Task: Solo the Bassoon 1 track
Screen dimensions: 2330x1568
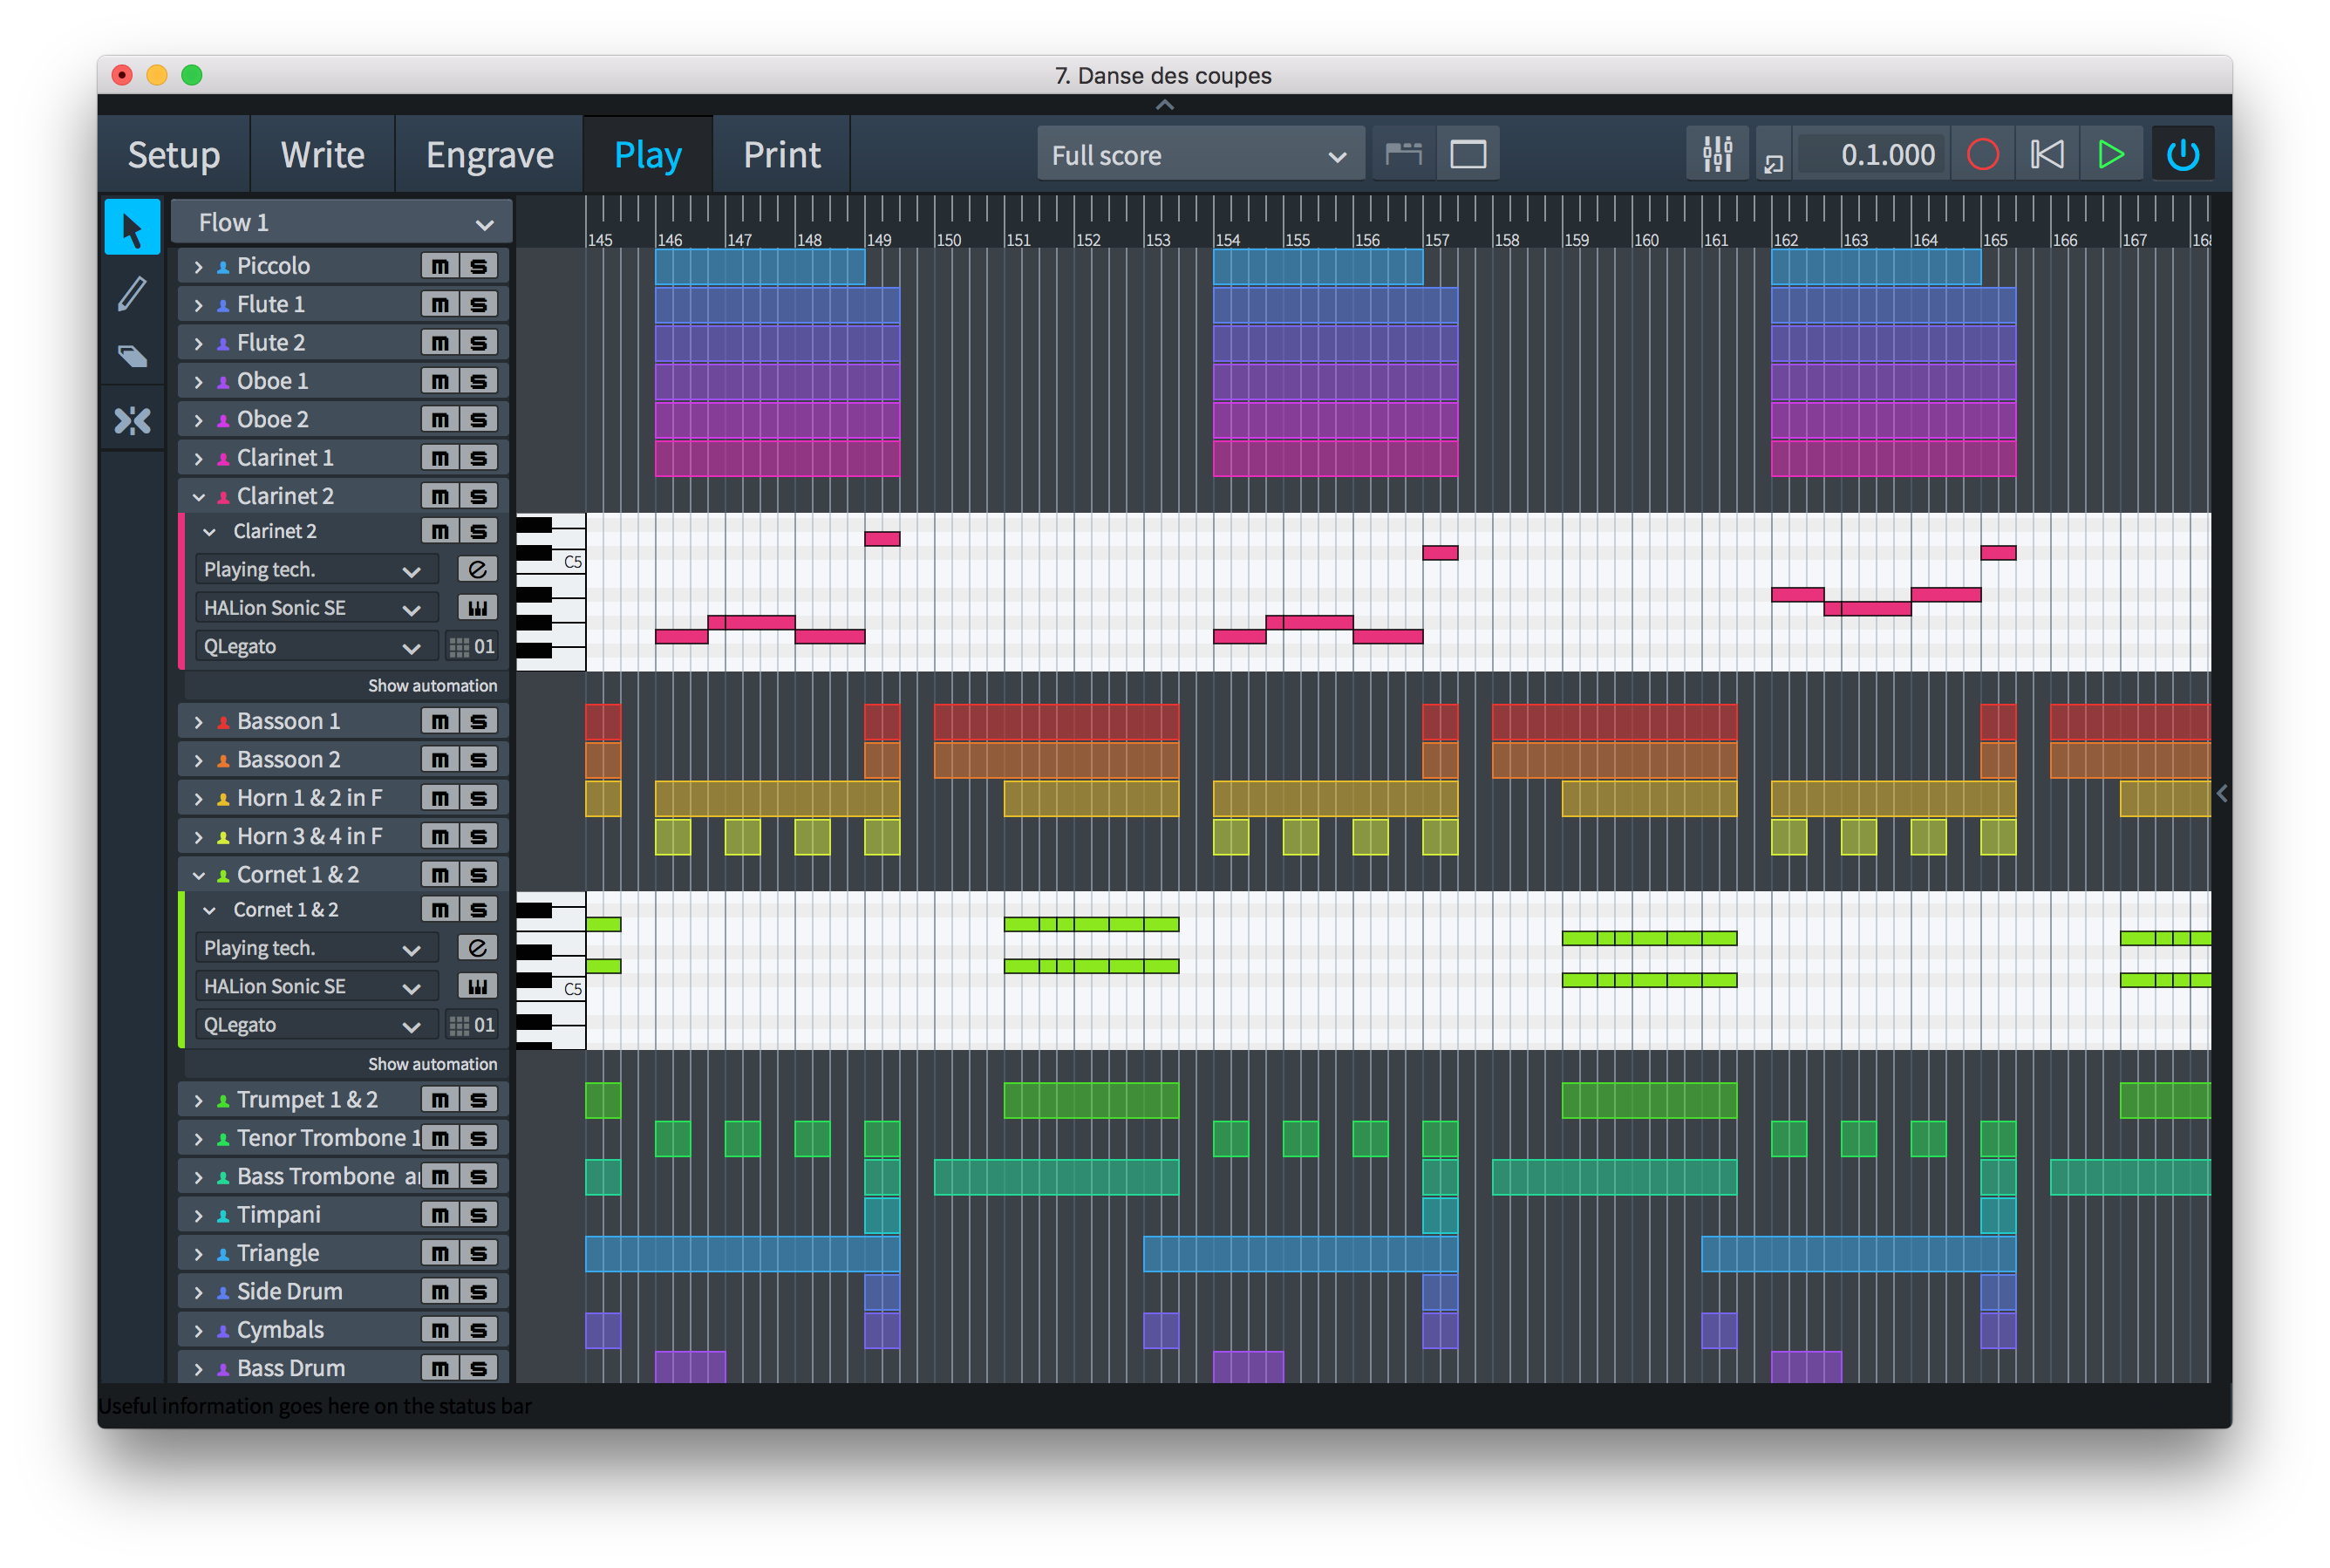Action: (x=479, y=721)
